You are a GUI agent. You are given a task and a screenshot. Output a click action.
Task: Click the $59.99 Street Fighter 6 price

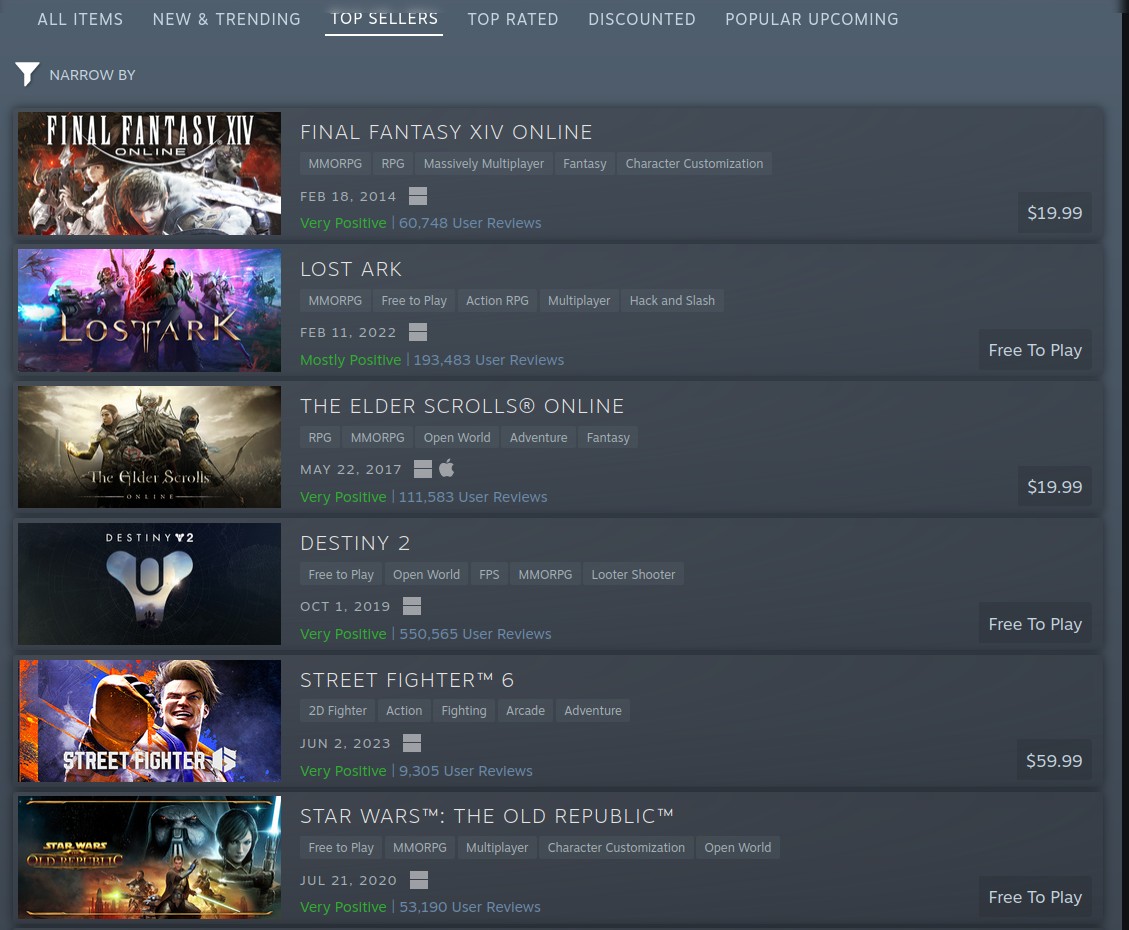click(1053, 761)
